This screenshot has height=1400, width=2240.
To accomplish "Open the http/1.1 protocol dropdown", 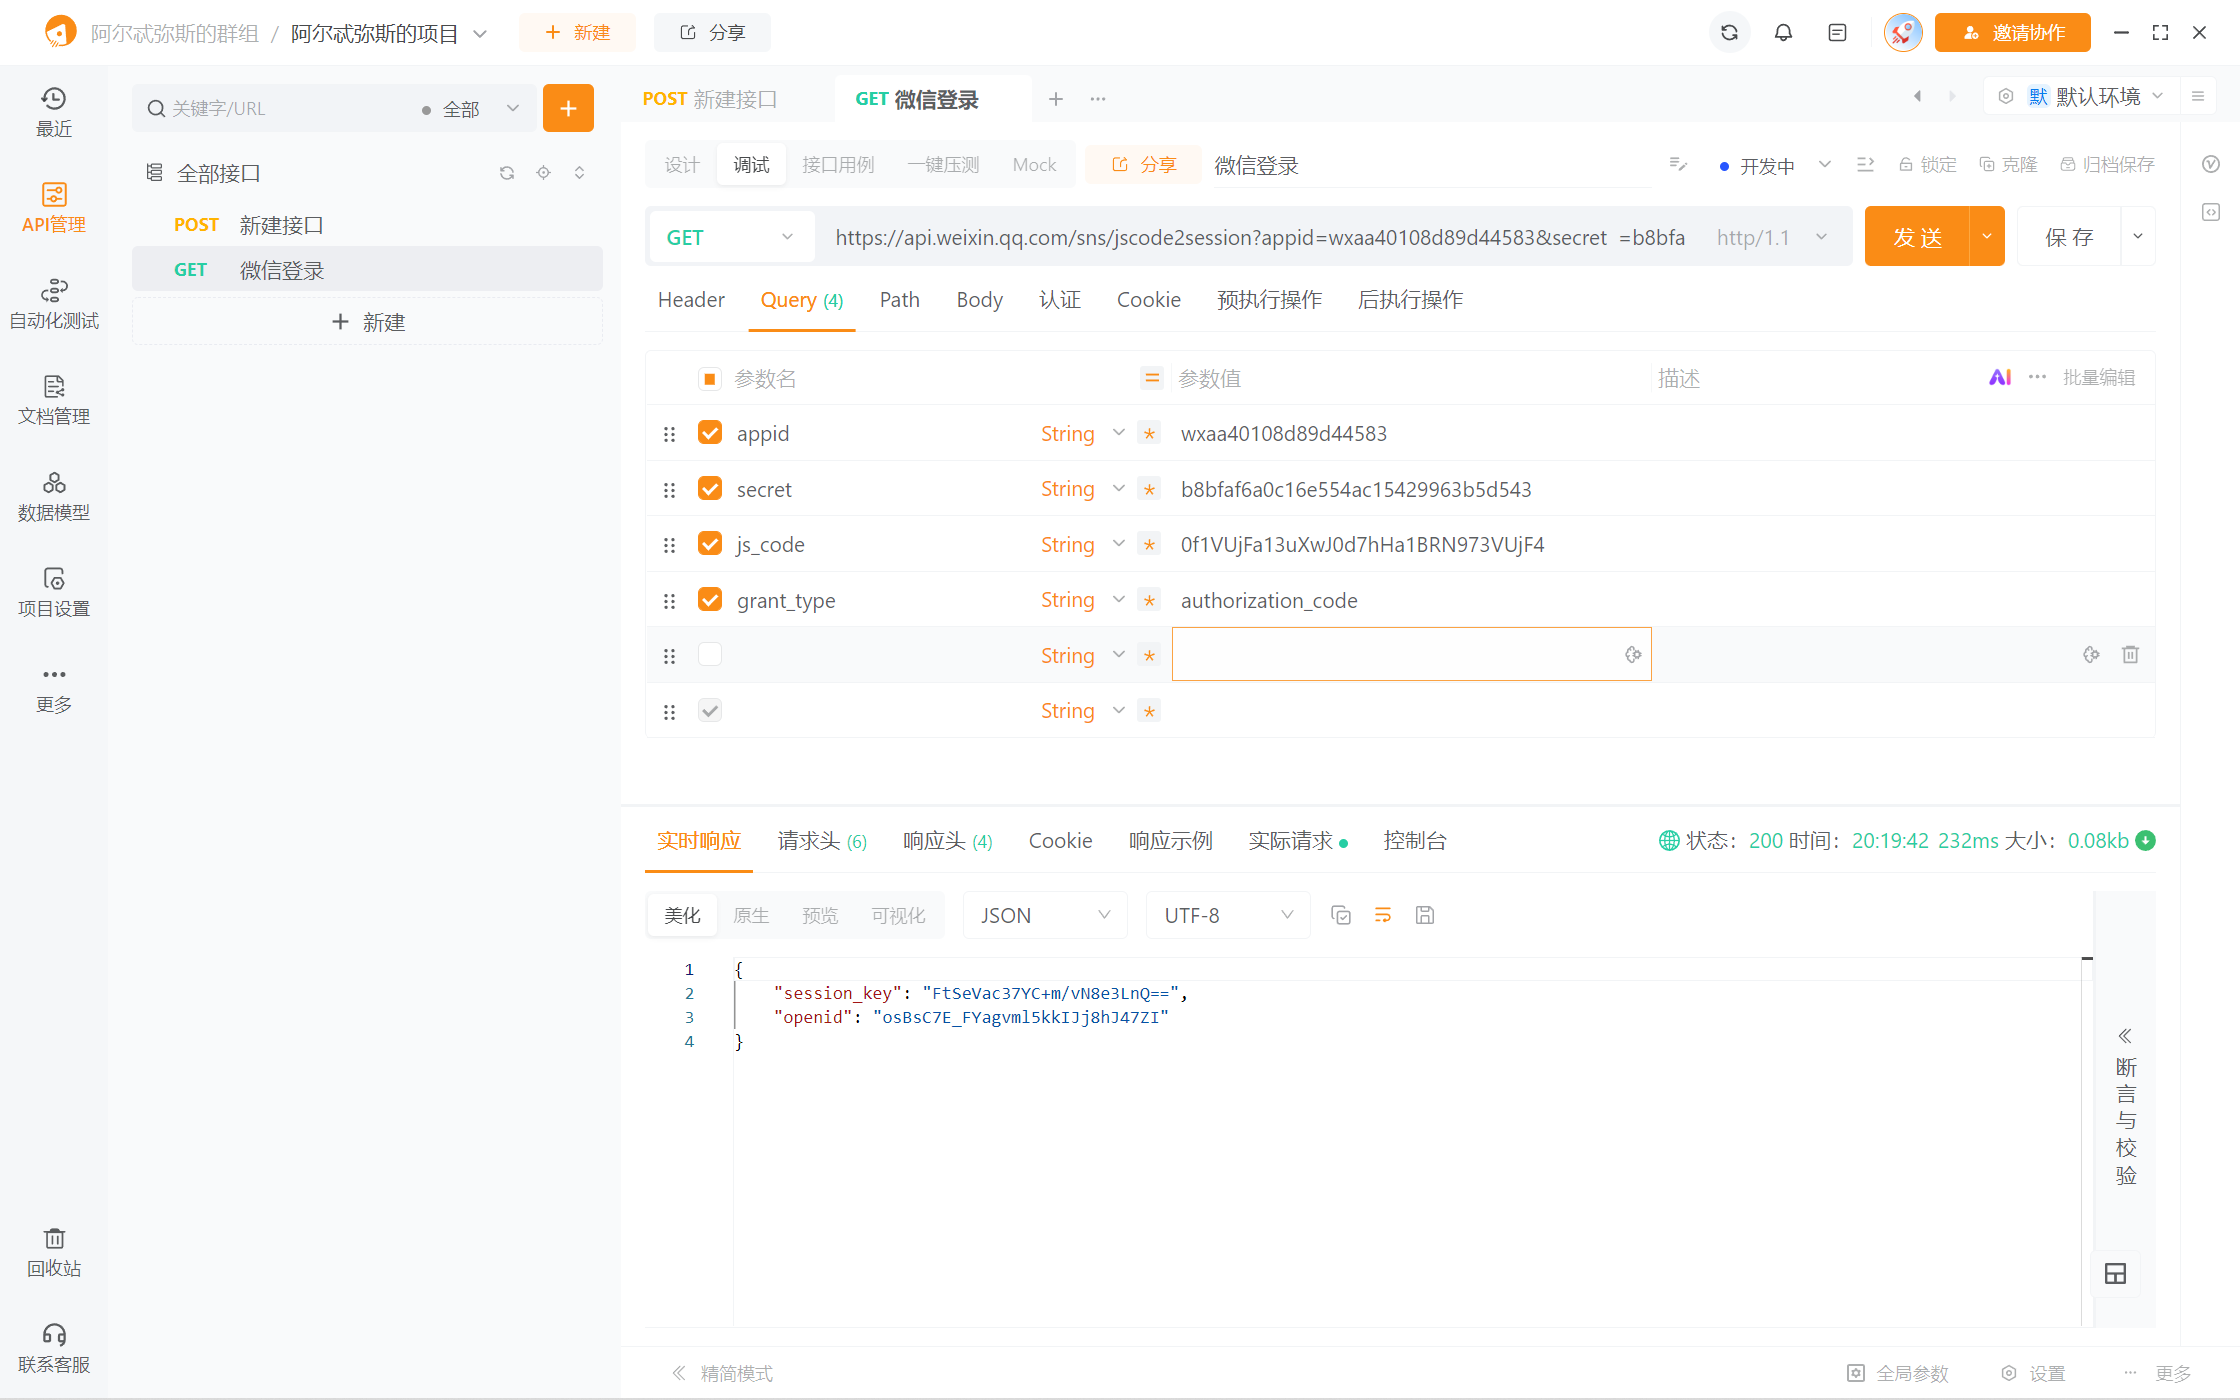I will [x=1773, y=237].
